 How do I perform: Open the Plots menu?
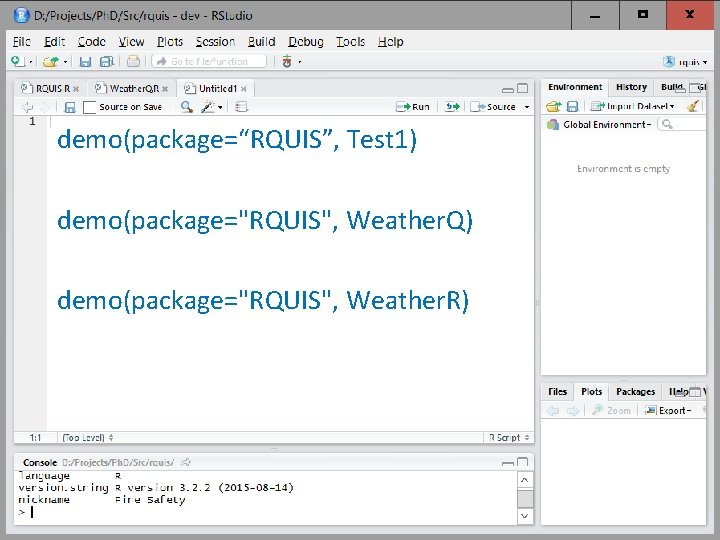tap(170, 42)
